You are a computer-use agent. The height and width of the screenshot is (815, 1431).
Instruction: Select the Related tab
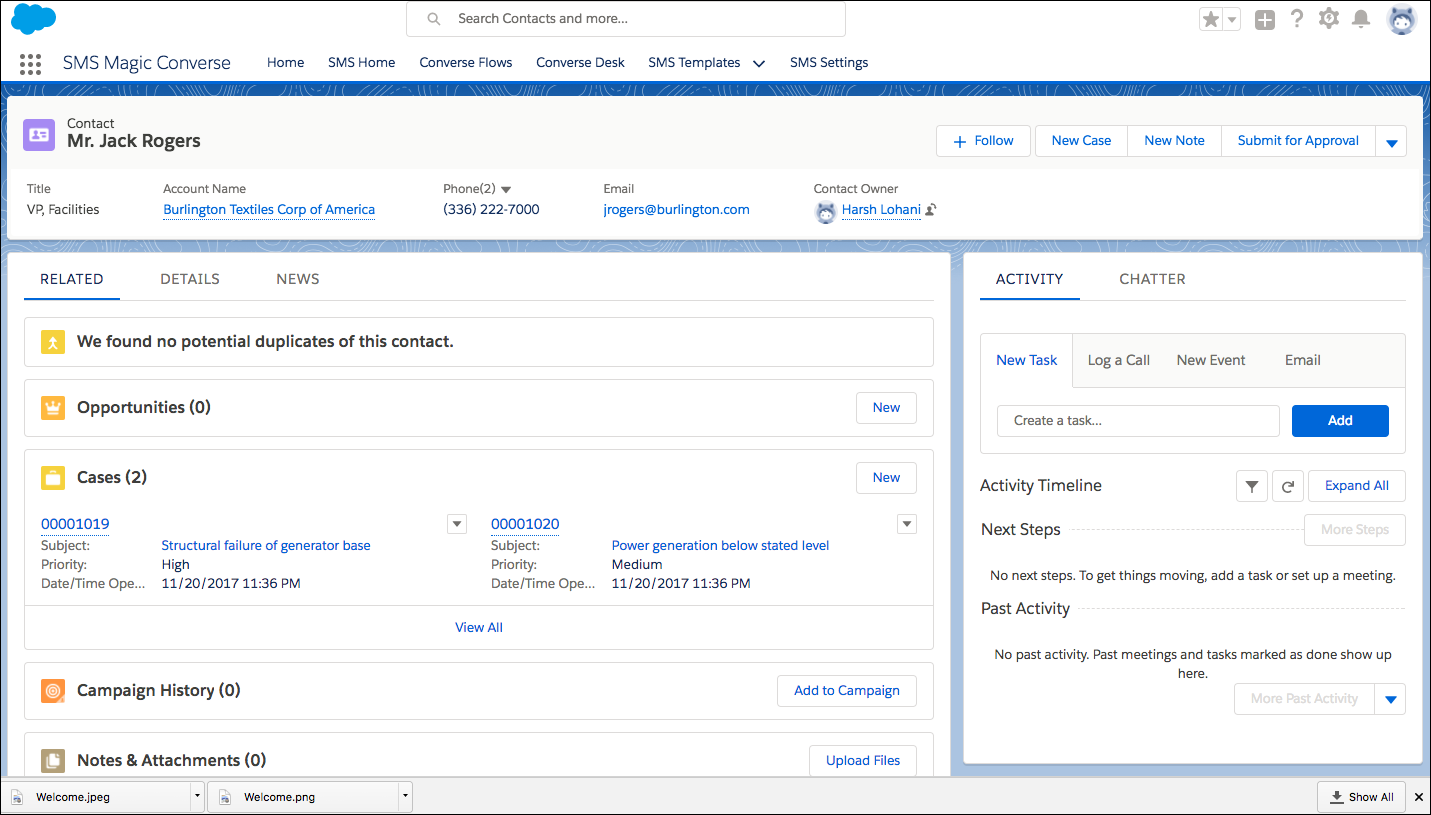pos(72,279)
